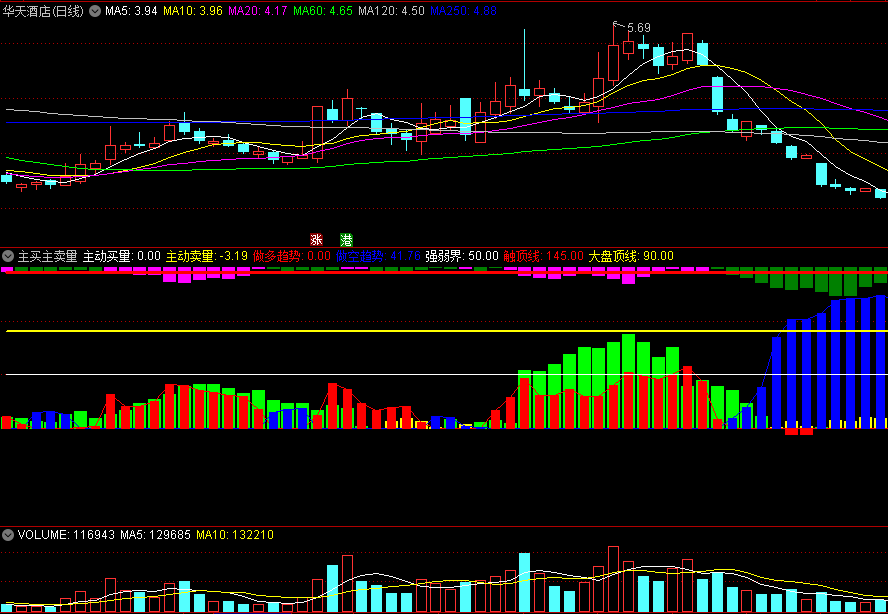Click the 做多趋势: 0.00 value
This screenshot has height=614, width=888.
coord(292,256)
